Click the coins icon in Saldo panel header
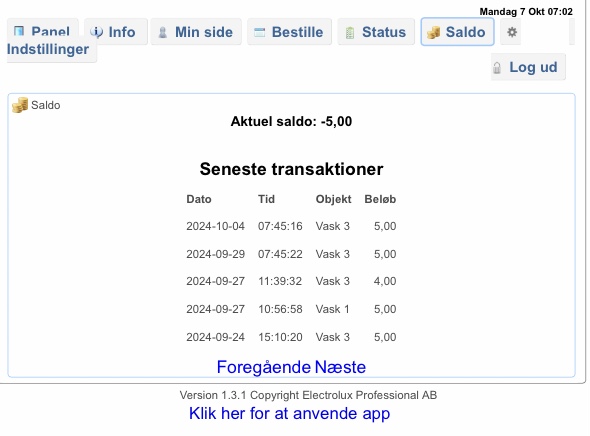Image resolution: width=590 pixels, height=436 pixels. (x=20, y=105)
